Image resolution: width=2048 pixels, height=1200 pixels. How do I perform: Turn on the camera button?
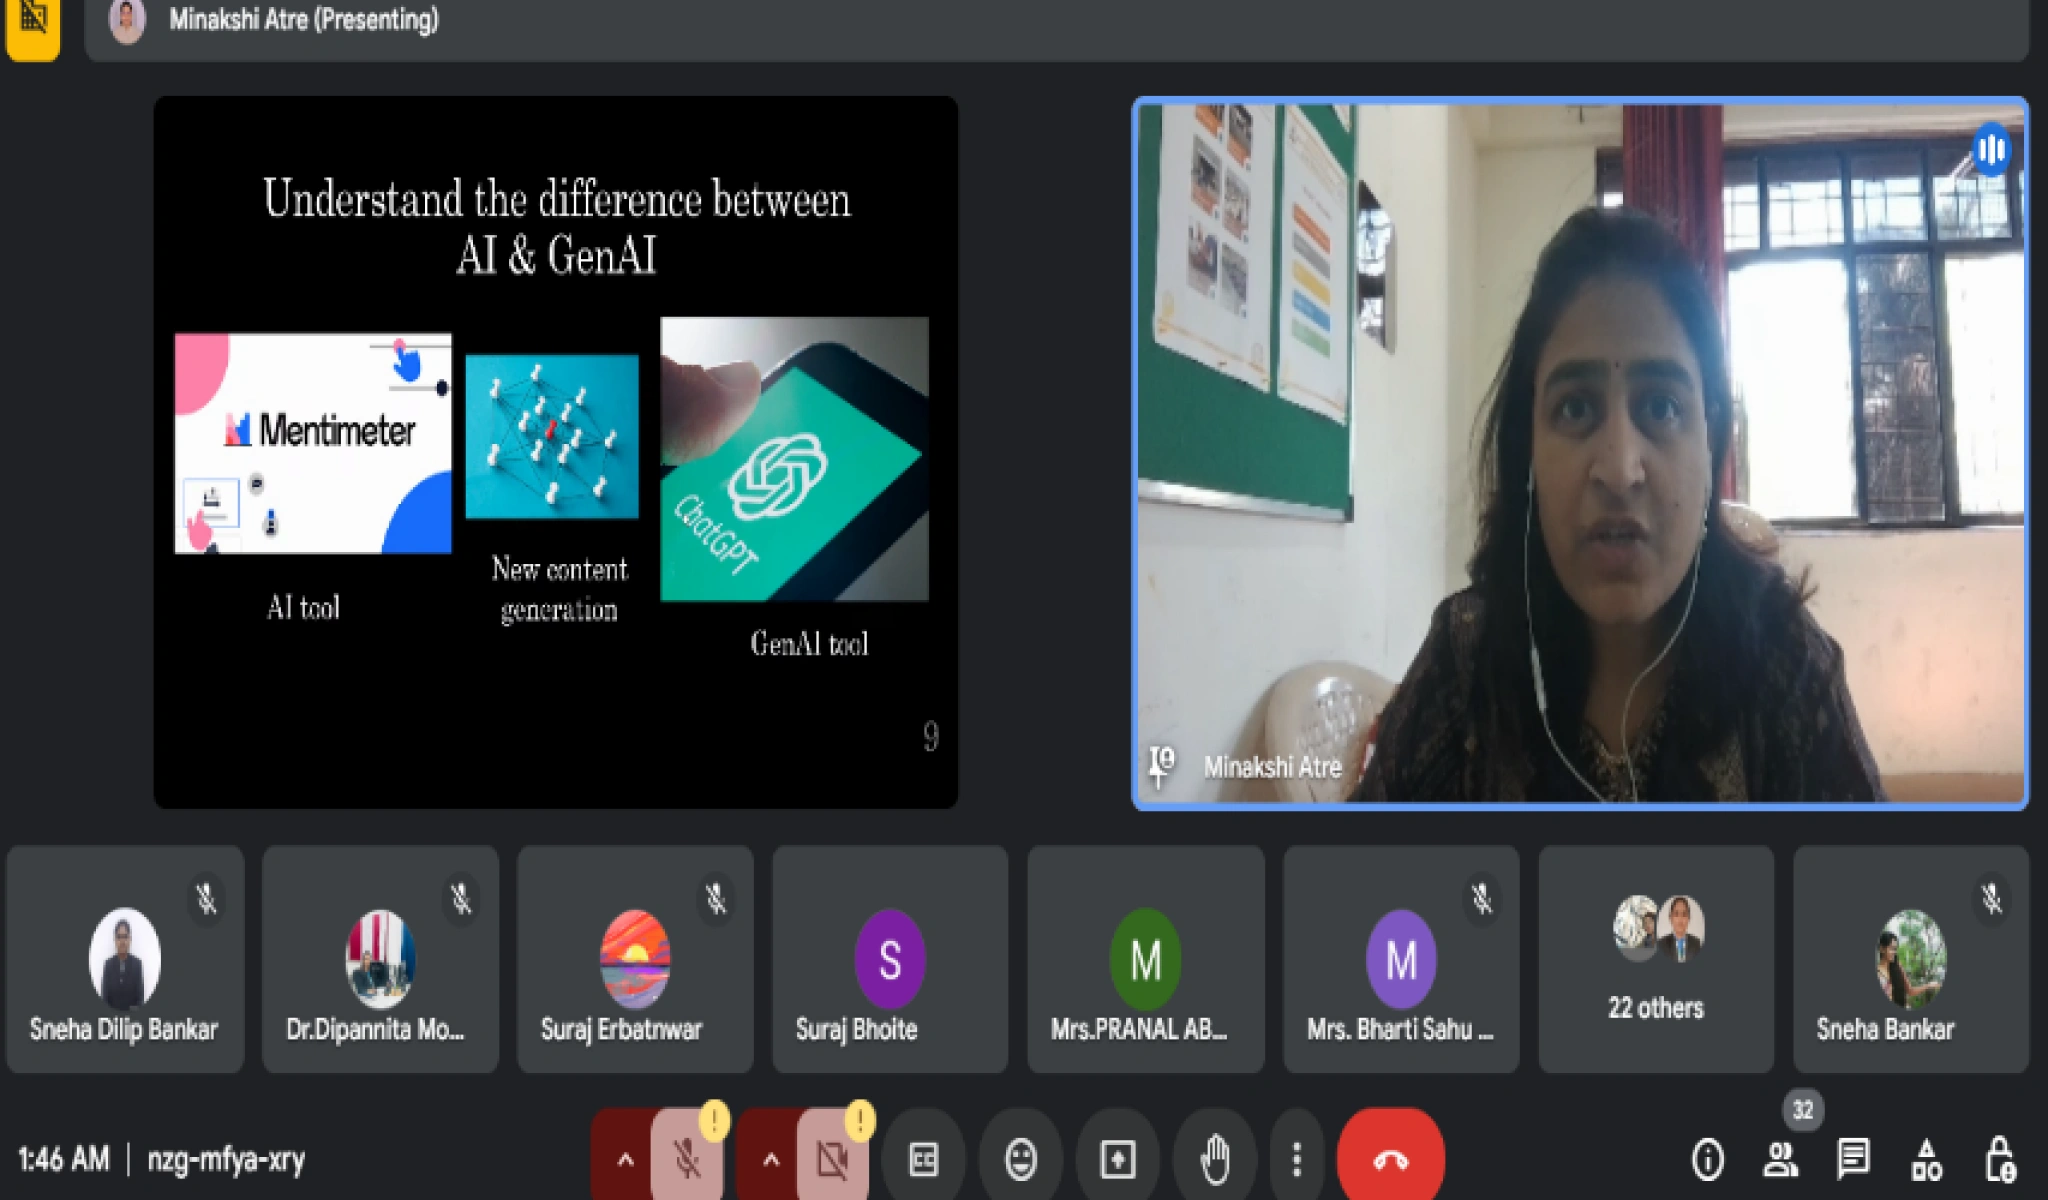[x=832, y=1159]
